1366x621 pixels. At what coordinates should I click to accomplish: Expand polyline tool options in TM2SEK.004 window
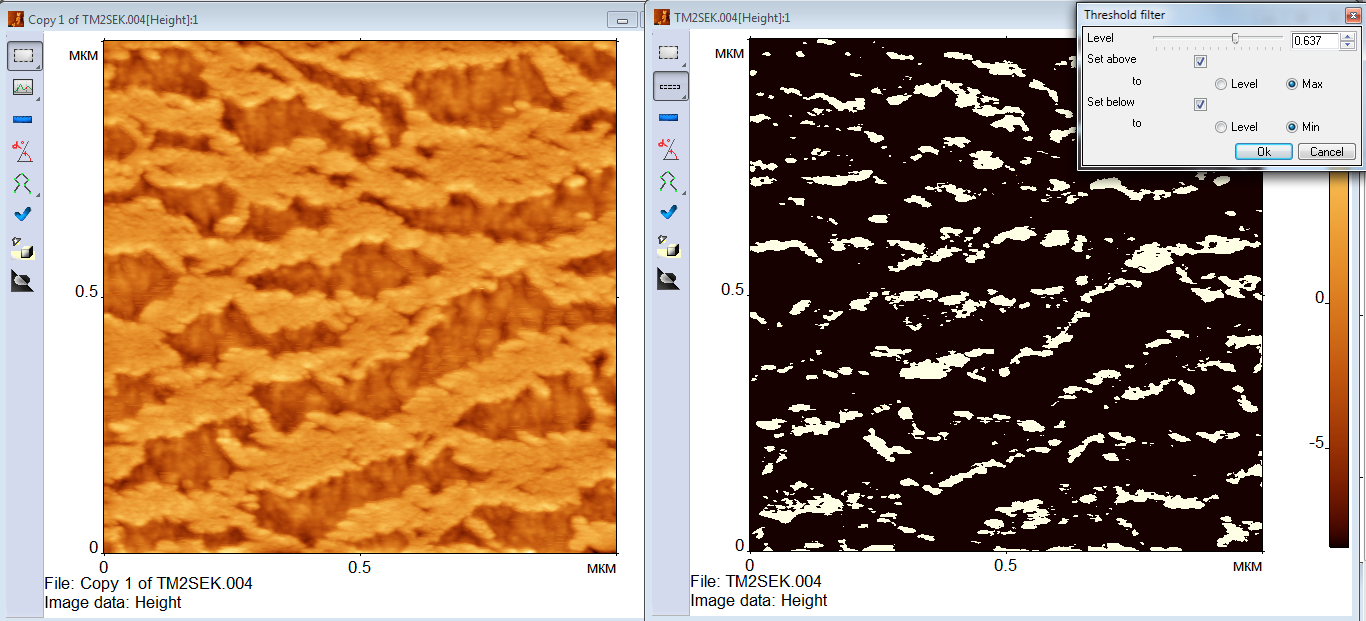click(x=684, y=193)
